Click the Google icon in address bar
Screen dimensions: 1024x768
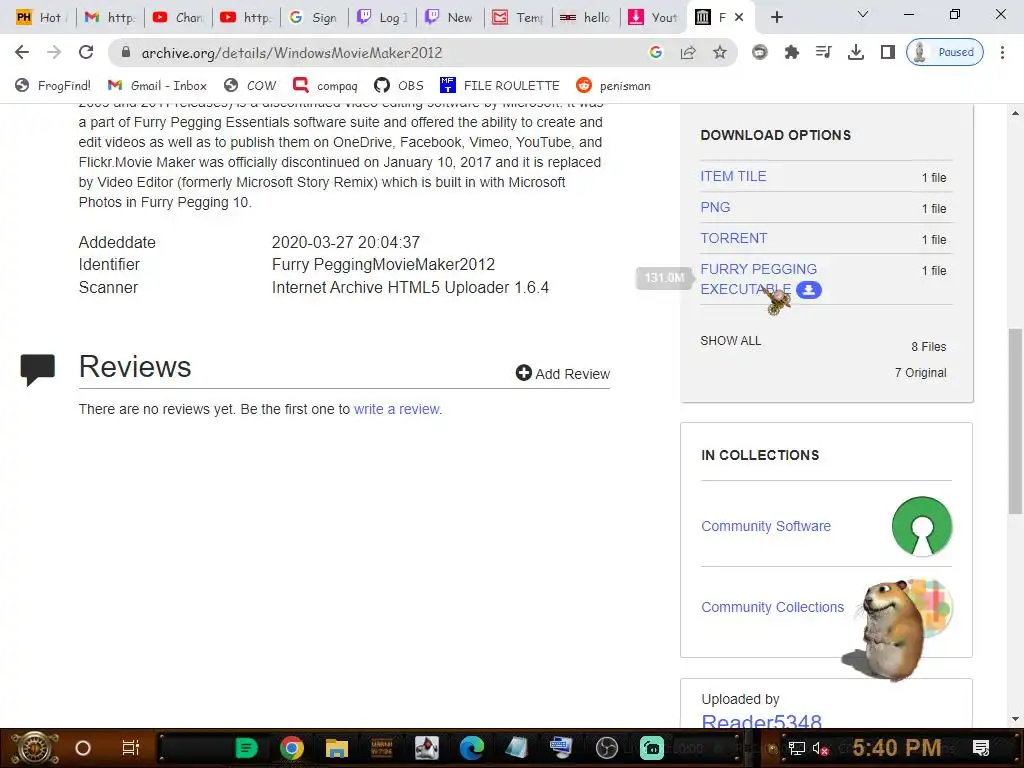click(x=656, y=52)
